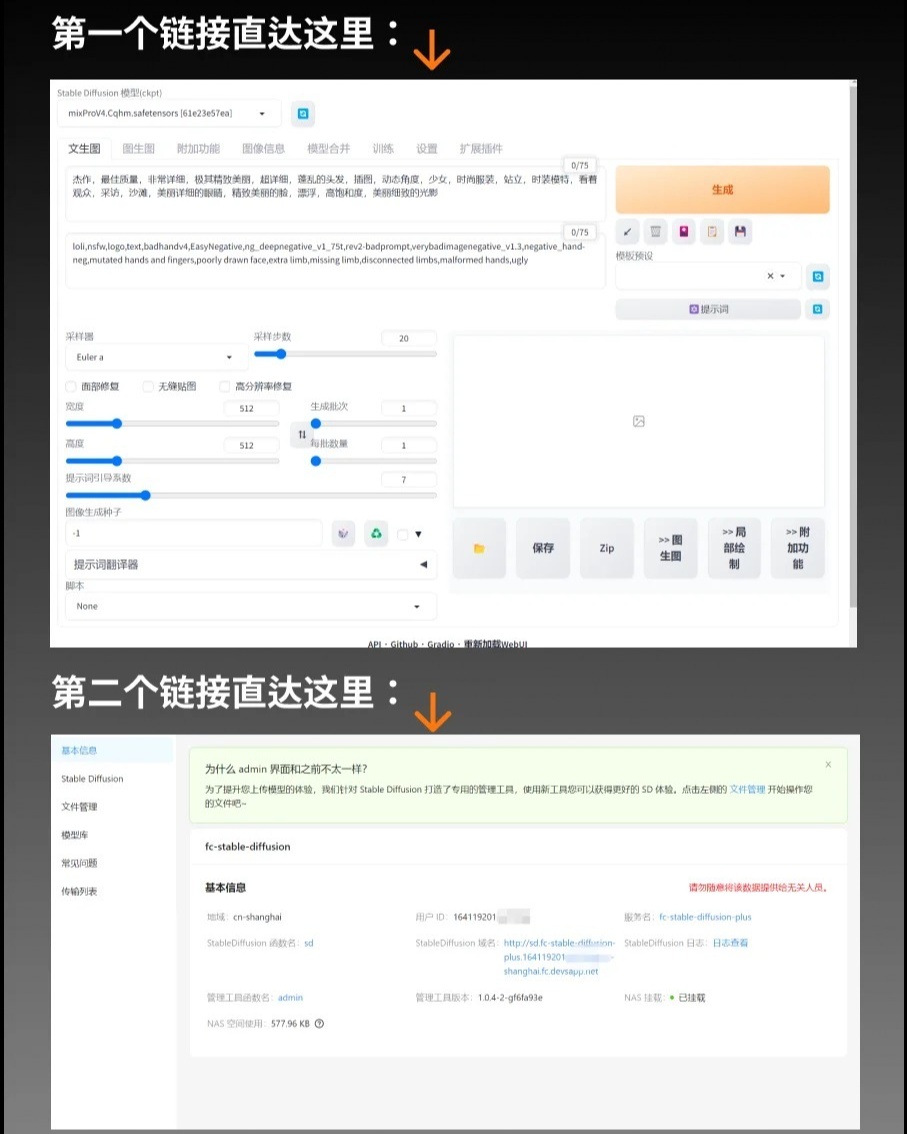Open the 扩展插件 tab
This screenshot has width=907, height=1134.
coord(481,148)
